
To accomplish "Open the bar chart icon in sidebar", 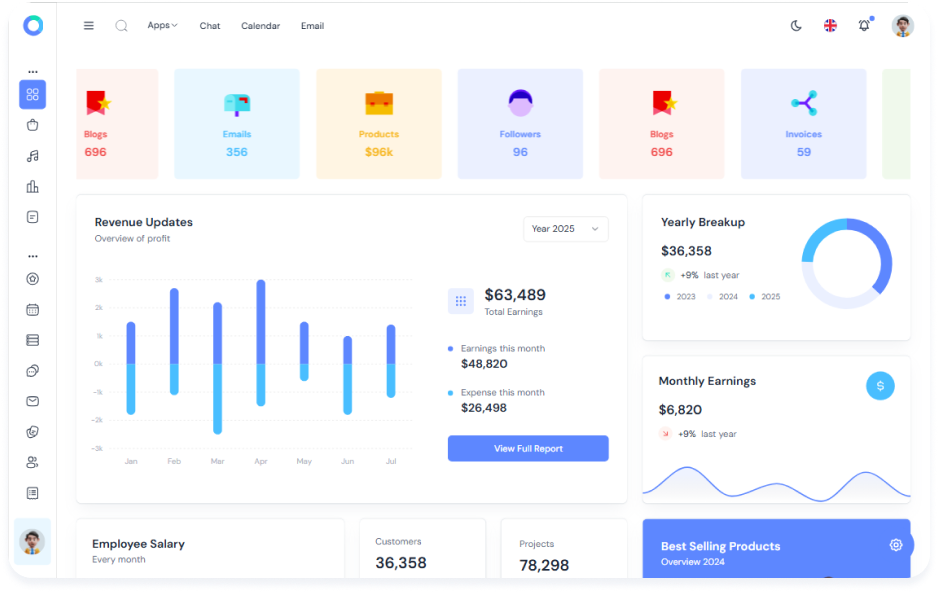I will coord(33,186).
